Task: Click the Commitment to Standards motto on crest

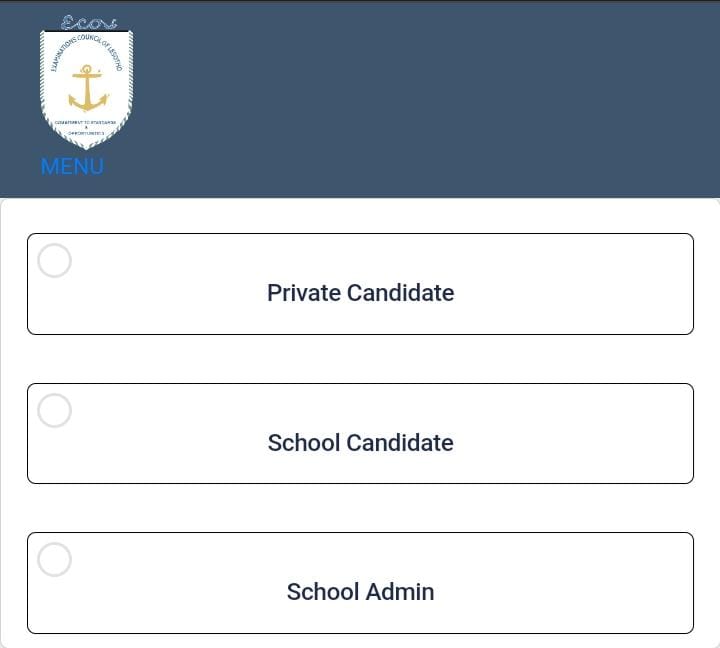Action: pos(87,122)
